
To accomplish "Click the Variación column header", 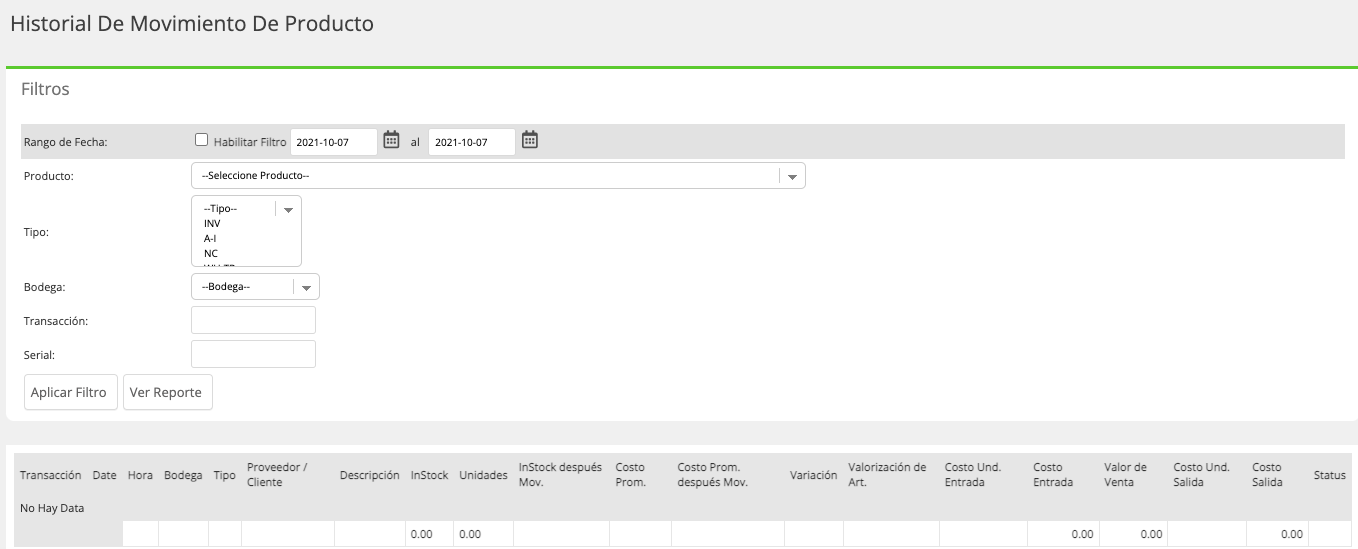I will [x=813, y=475].
